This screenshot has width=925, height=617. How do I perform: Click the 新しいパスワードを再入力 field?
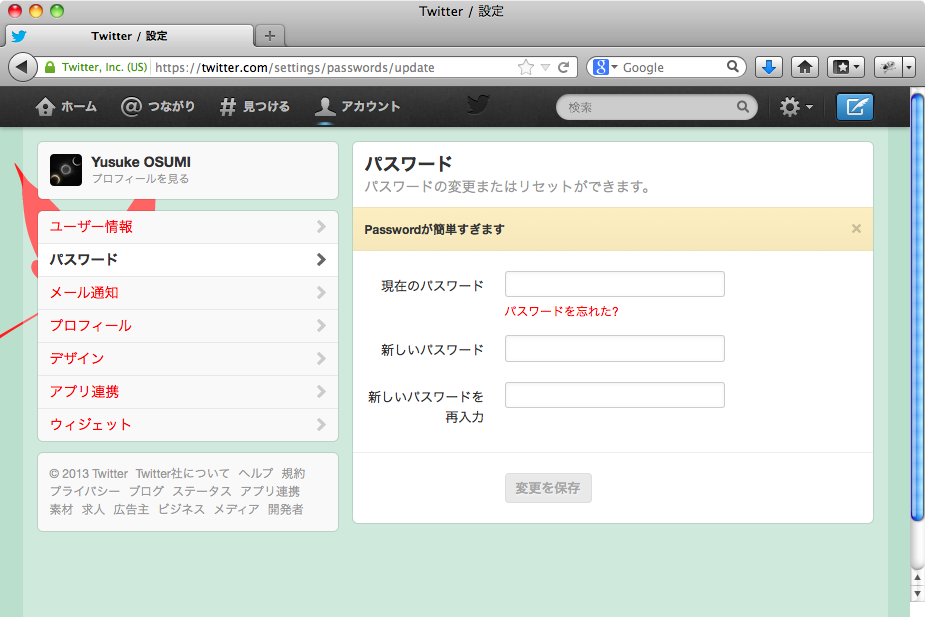(615, 395)
